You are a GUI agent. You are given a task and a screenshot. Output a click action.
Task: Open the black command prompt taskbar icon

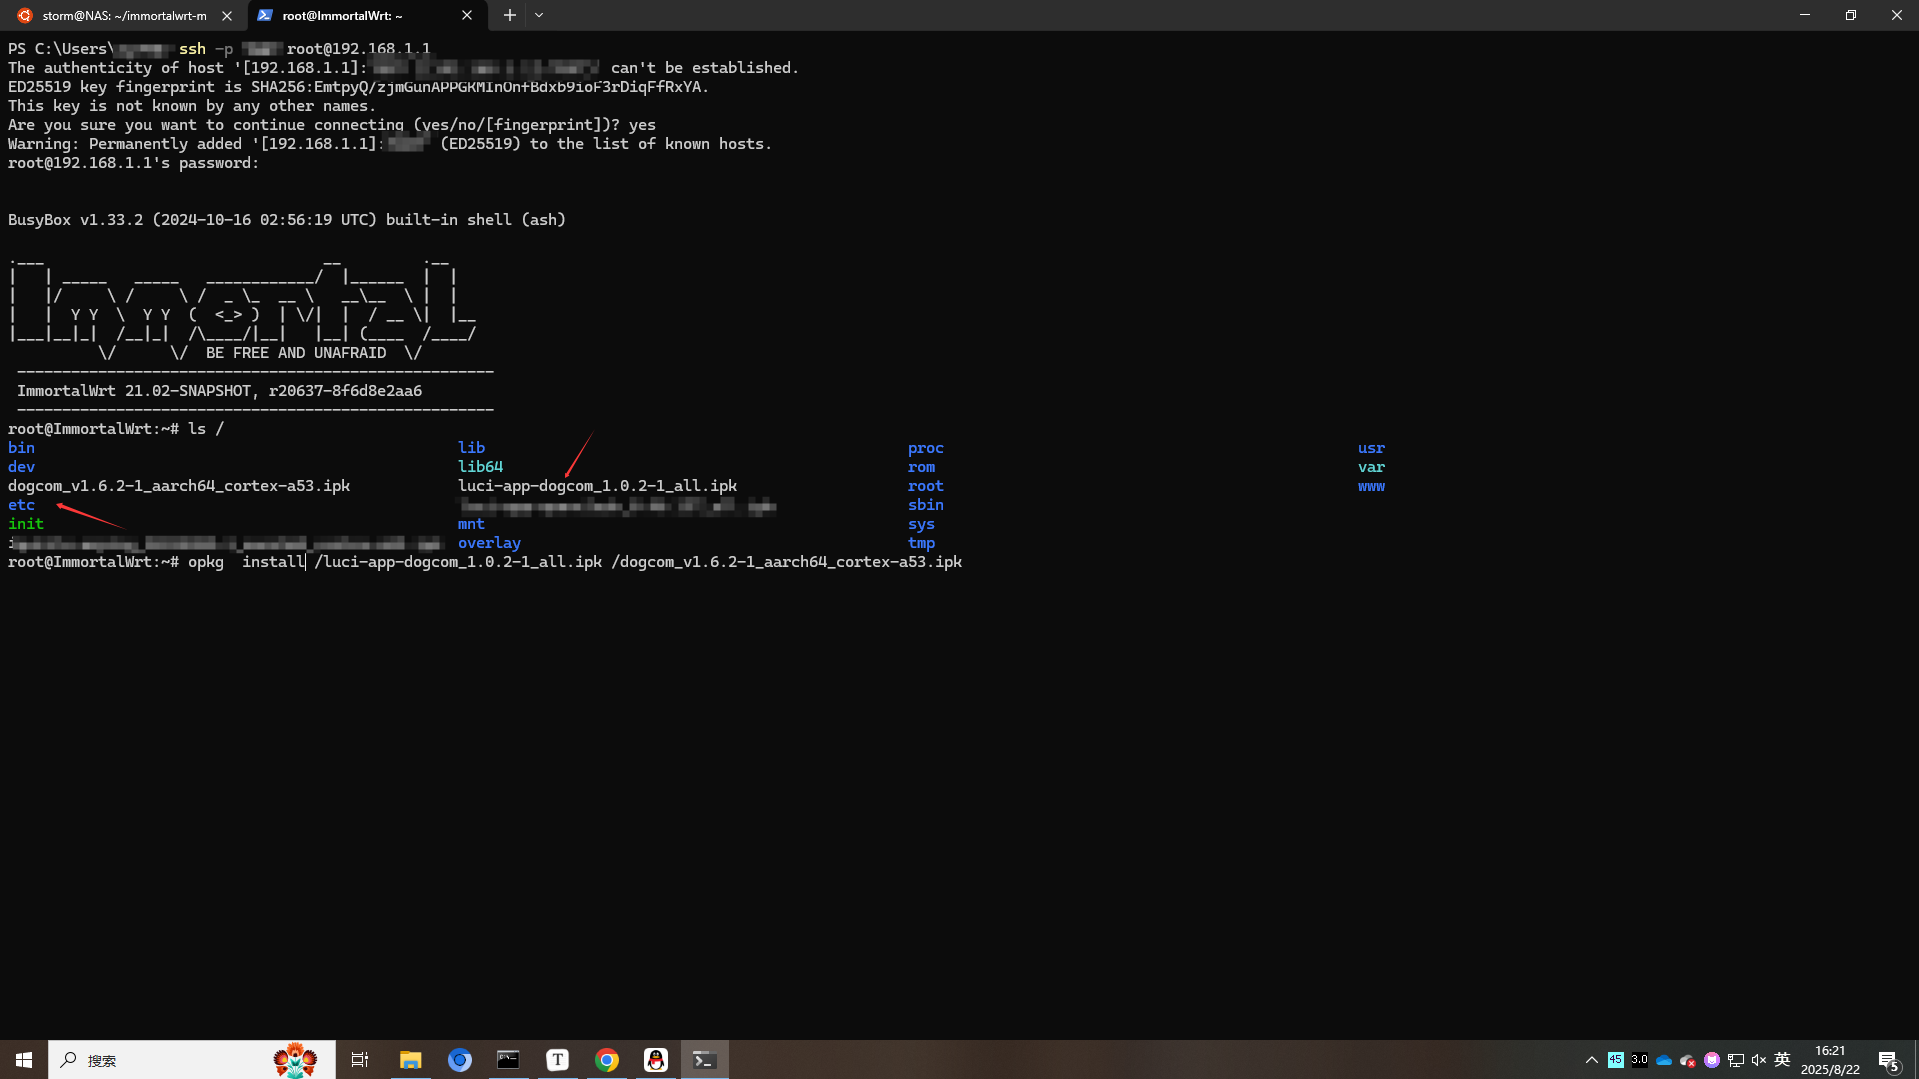tap(508, 1059)
